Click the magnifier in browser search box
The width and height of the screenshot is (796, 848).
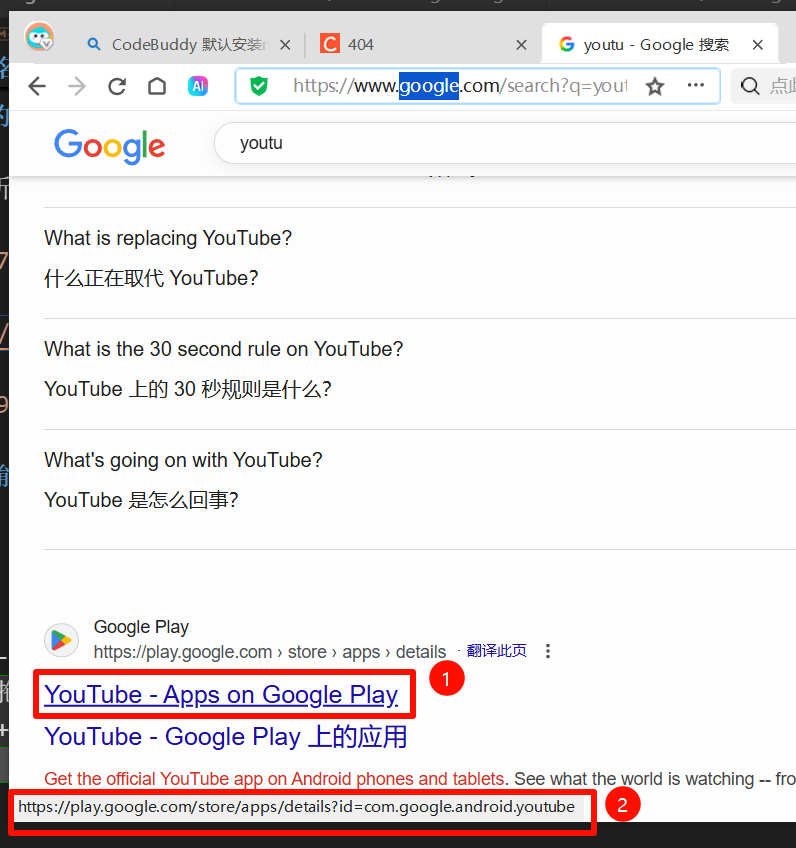coord(750,86)
